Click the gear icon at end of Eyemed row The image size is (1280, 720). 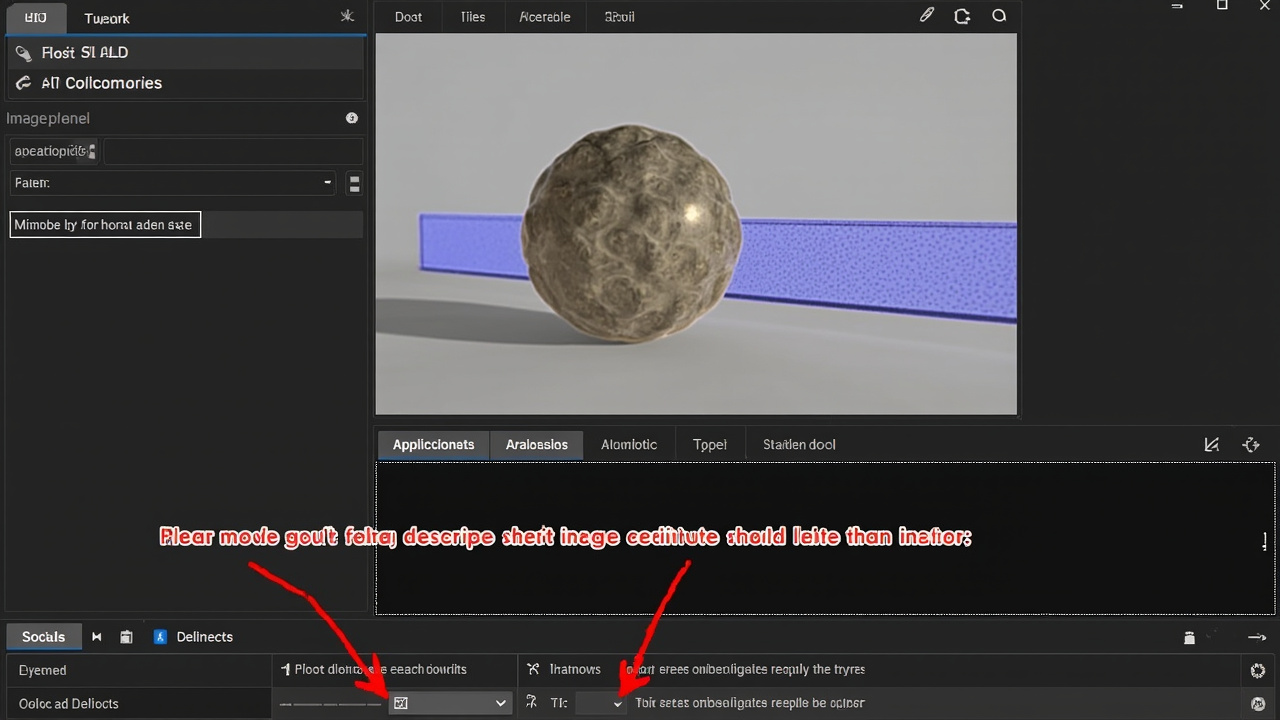pyautogui.click(x=1258, y=670)
